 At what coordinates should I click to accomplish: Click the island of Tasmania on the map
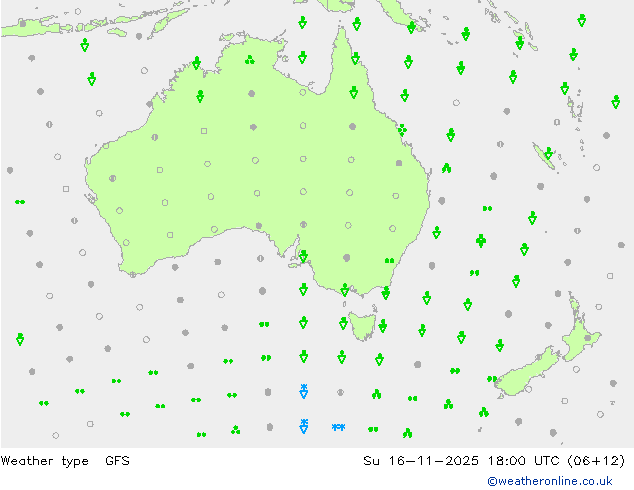(361, 327)
